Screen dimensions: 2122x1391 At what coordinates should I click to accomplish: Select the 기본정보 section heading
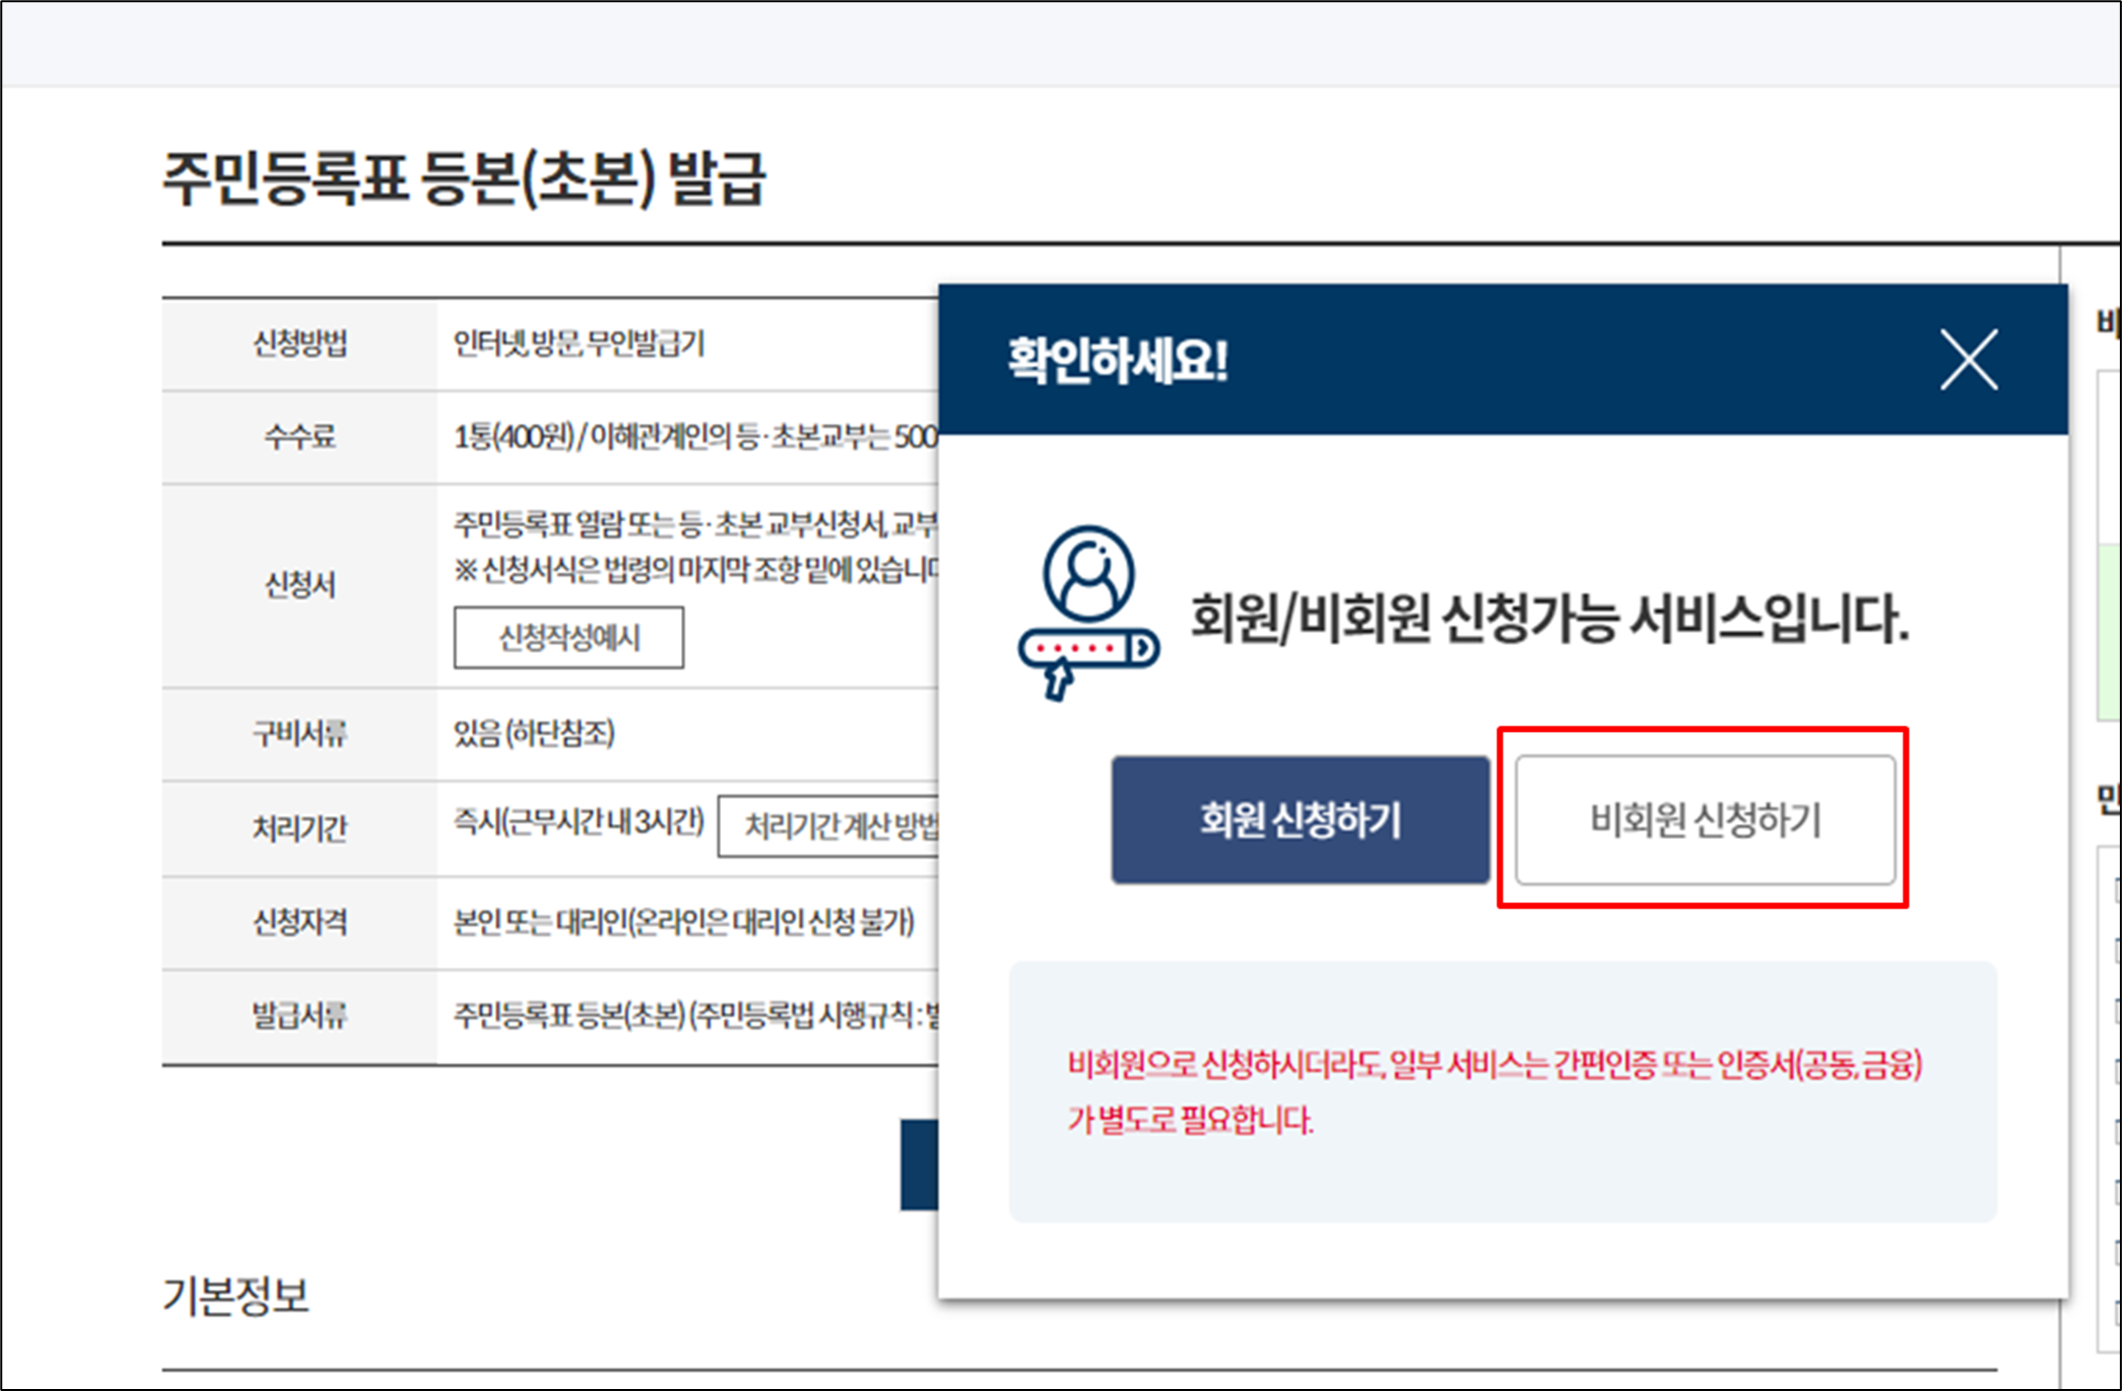236,1296
